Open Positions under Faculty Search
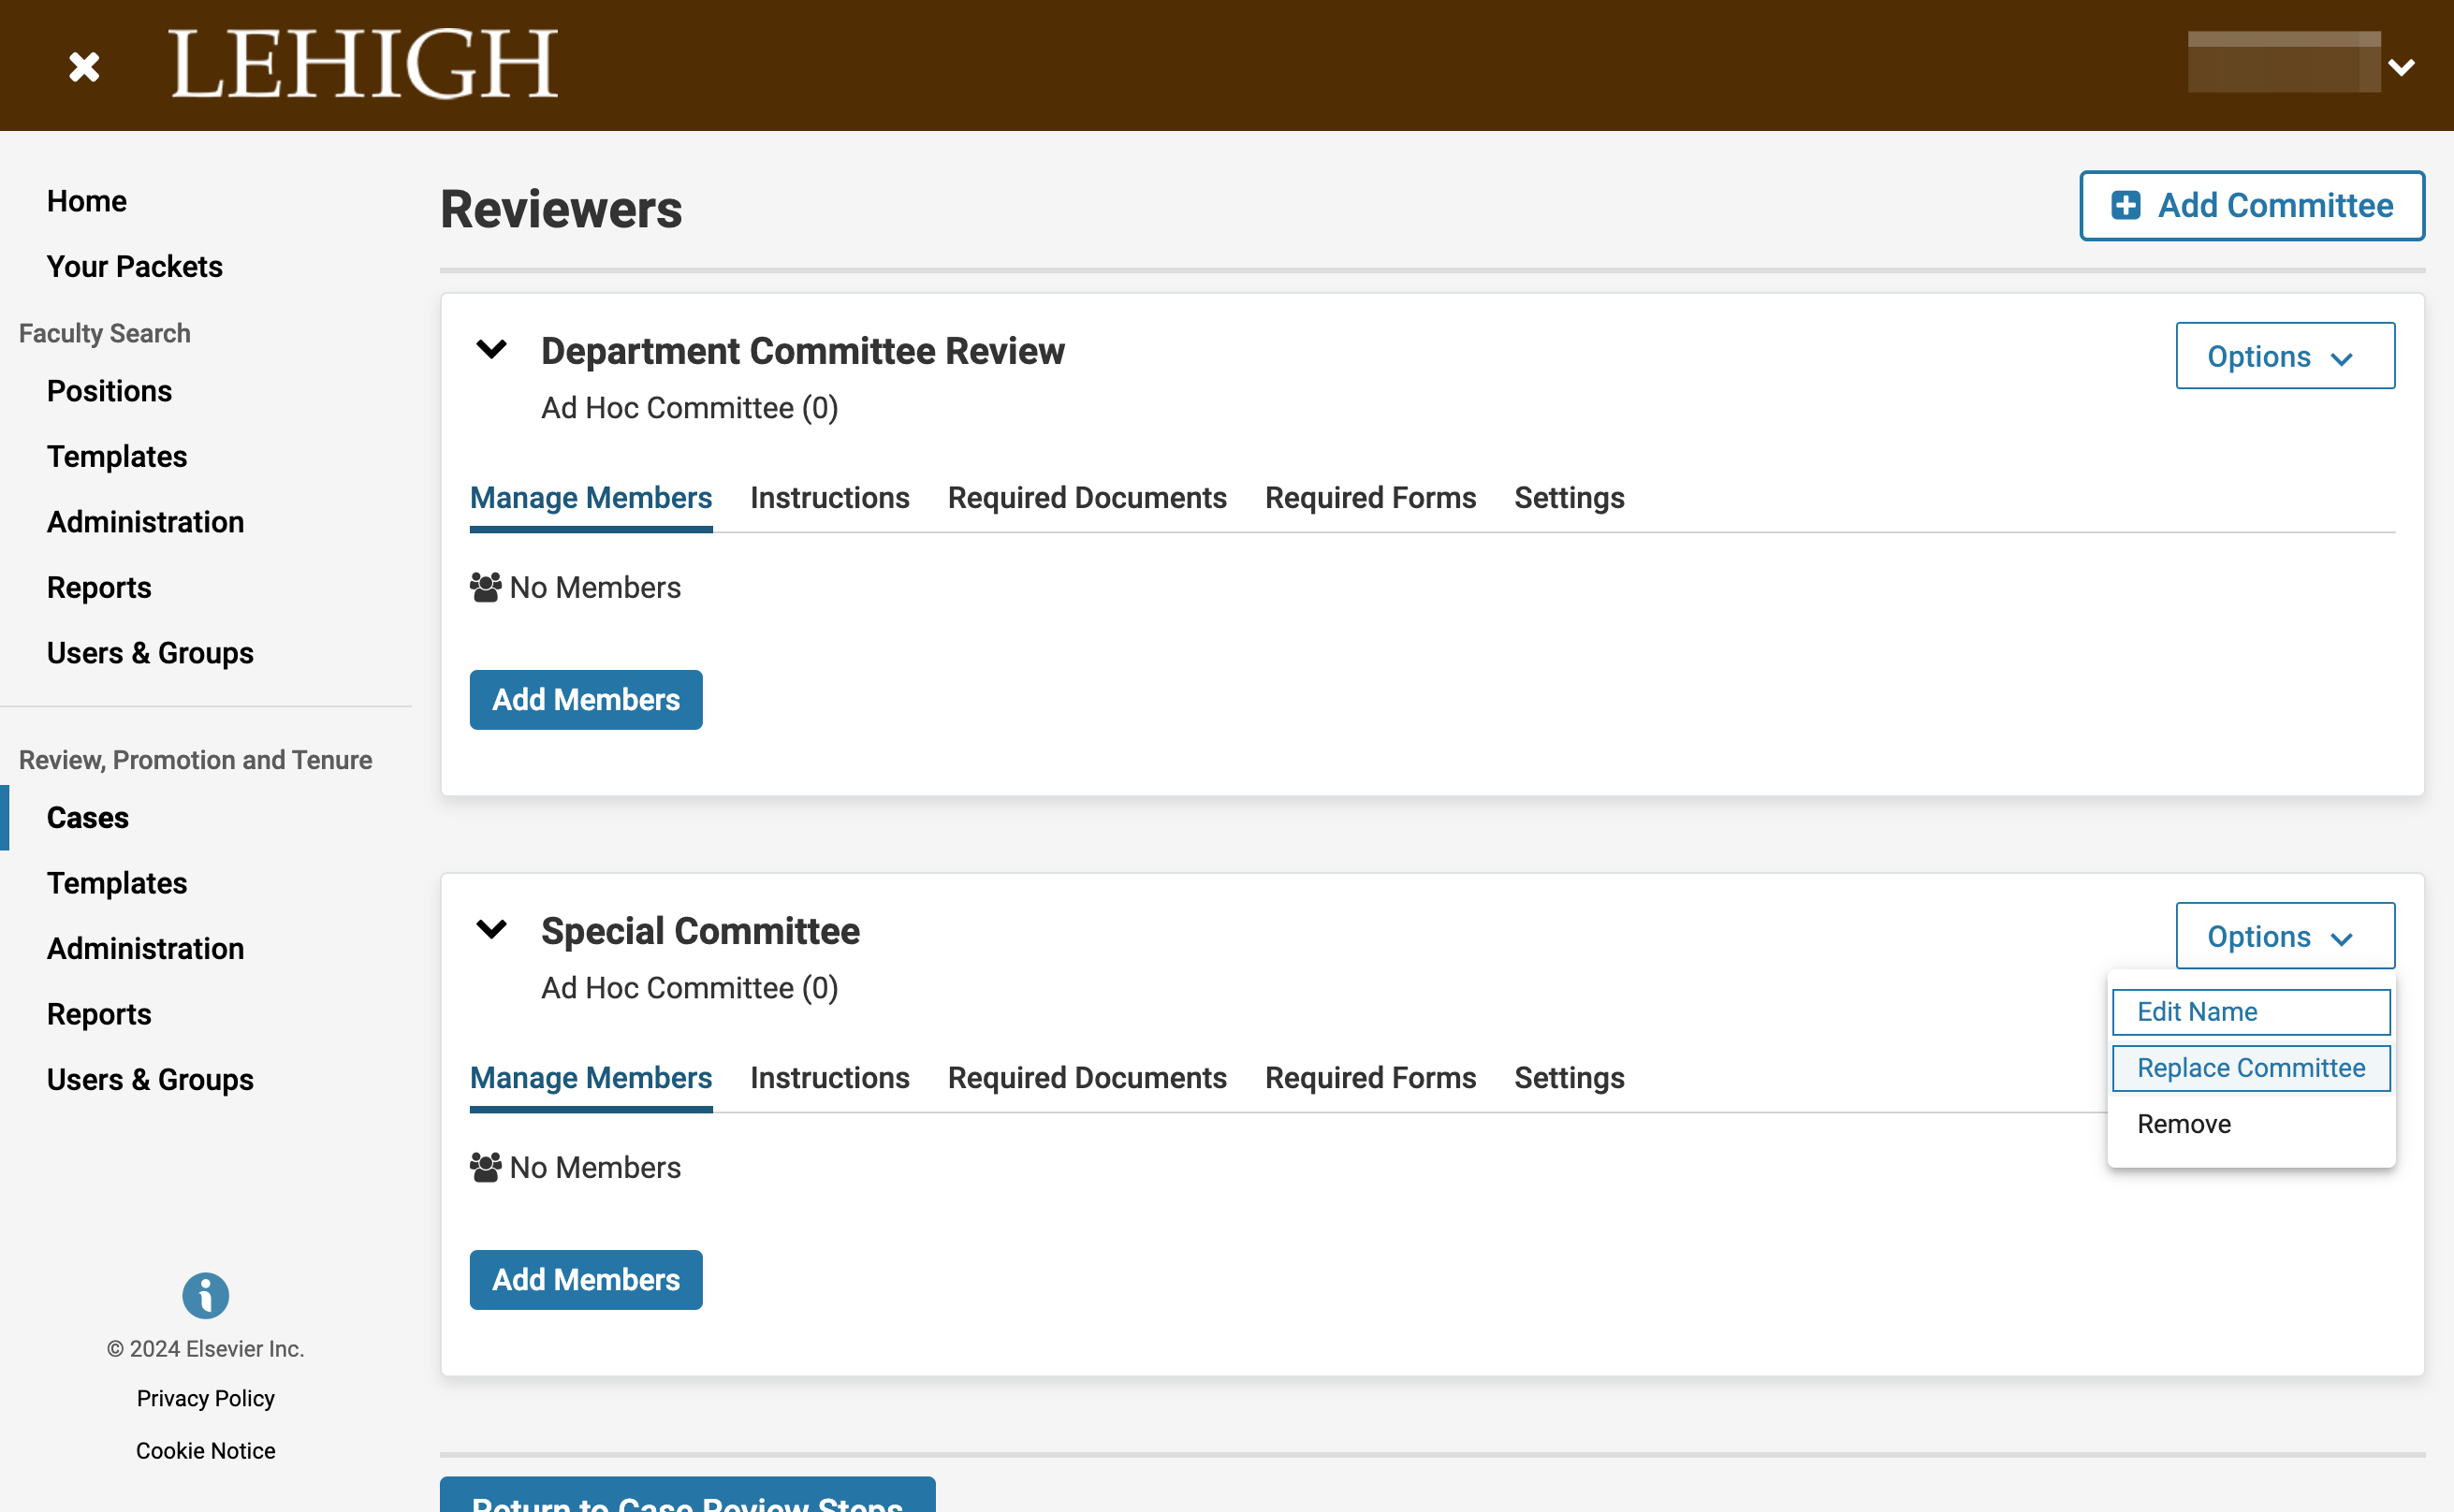Viewport: 2454px width, 1512px height. coord(109,391)
